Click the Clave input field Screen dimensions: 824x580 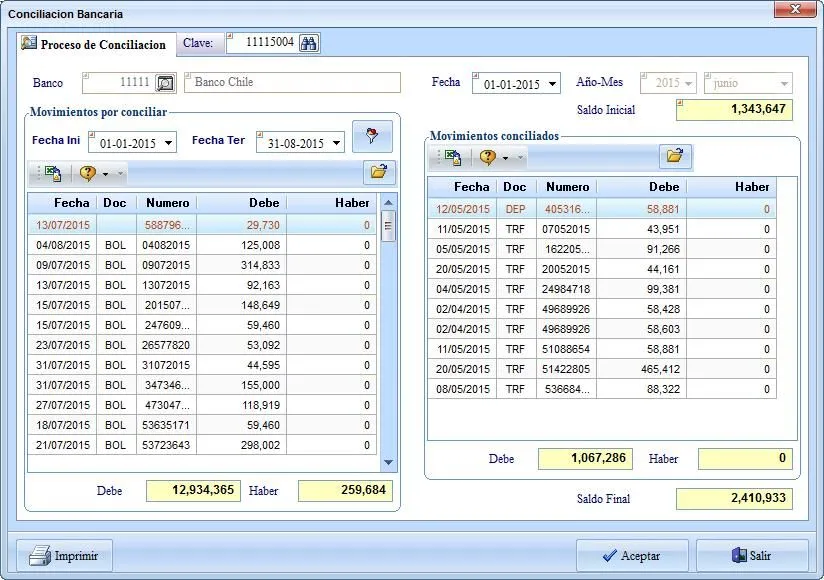coord(262,43)
